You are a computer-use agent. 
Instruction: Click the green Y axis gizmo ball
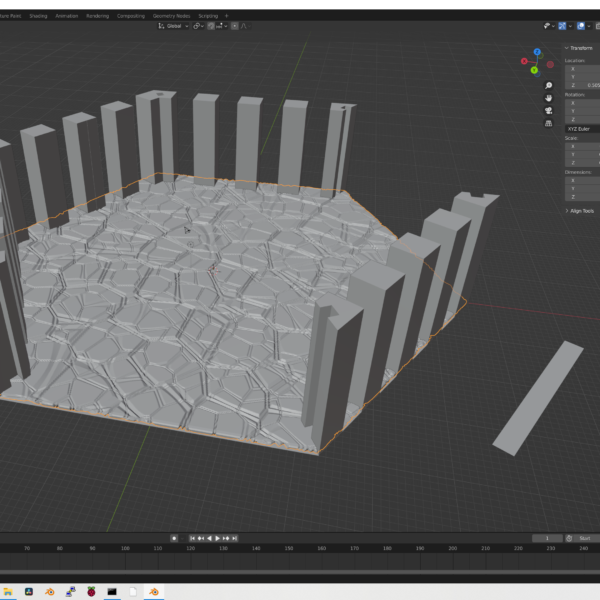point(534,70)
